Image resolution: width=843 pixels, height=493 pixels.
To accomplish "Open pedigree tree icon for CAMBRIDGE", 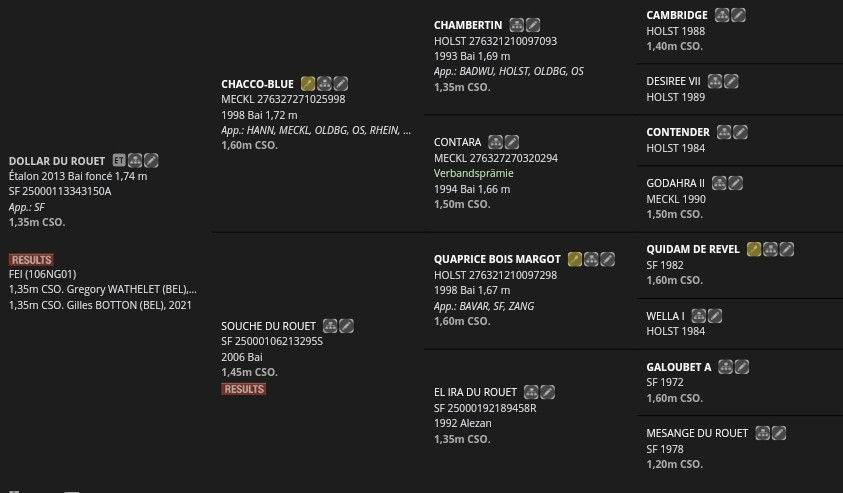I will click(x=722, y=15).
